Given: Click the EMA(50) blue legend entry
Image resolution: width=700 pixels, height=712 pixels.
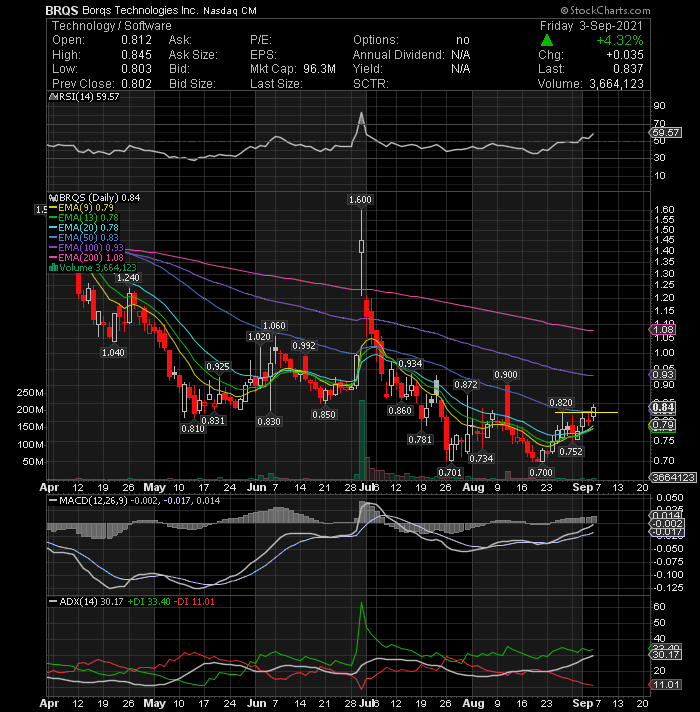Looking at the screenshot, I should coord(84,237).
